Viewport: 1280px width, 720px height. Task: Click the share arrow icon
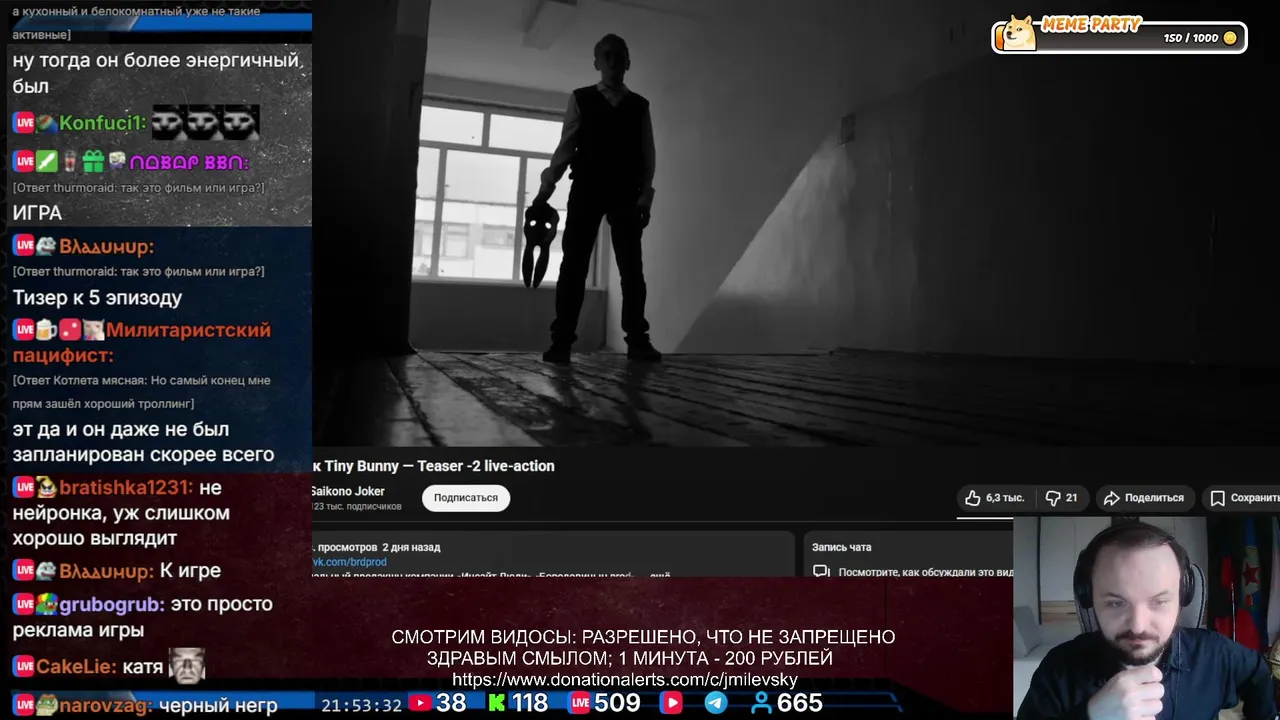pyautogui.click(x=1111, y=498)
